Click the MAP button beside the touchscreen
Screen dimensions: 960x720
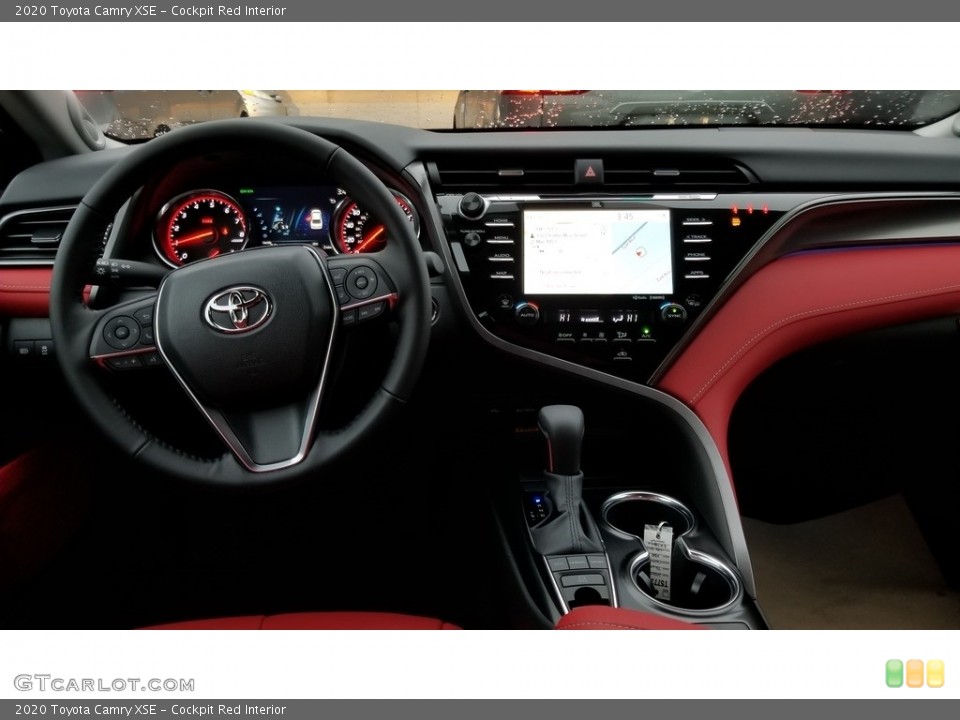coord(501,275)
